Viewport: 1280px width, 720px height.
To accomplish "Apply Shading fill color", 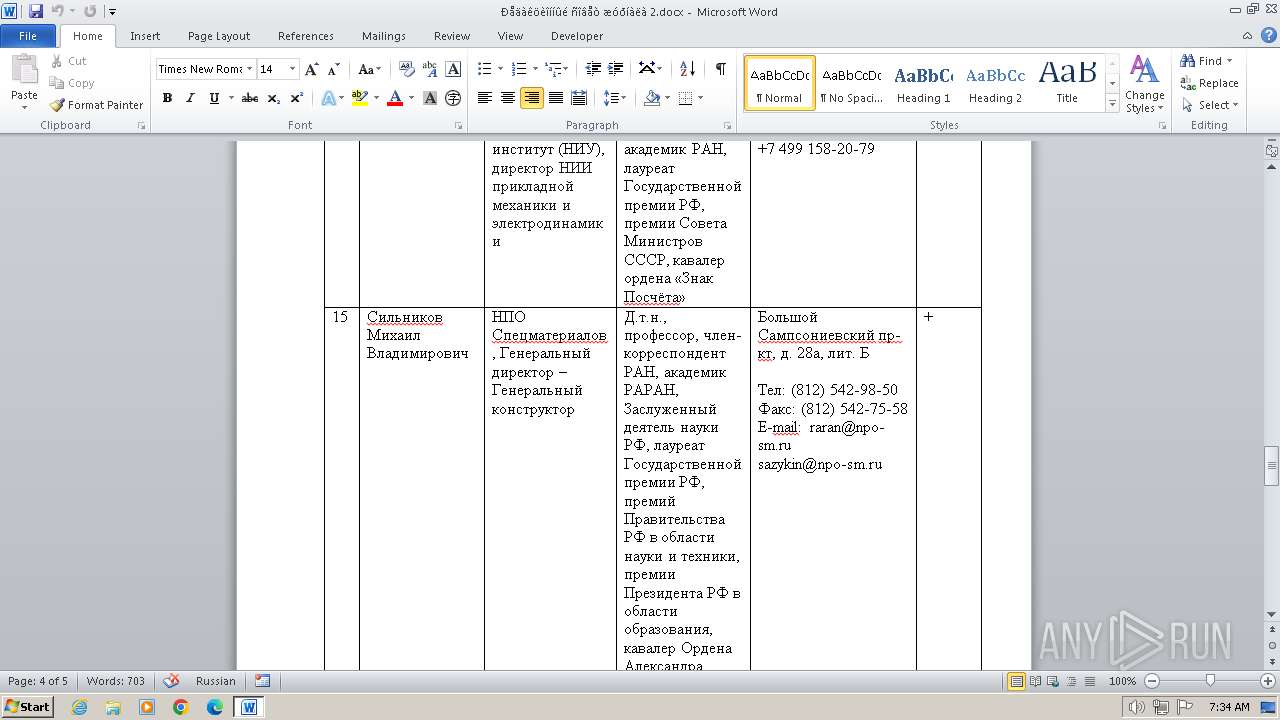I will click(652, 98).
